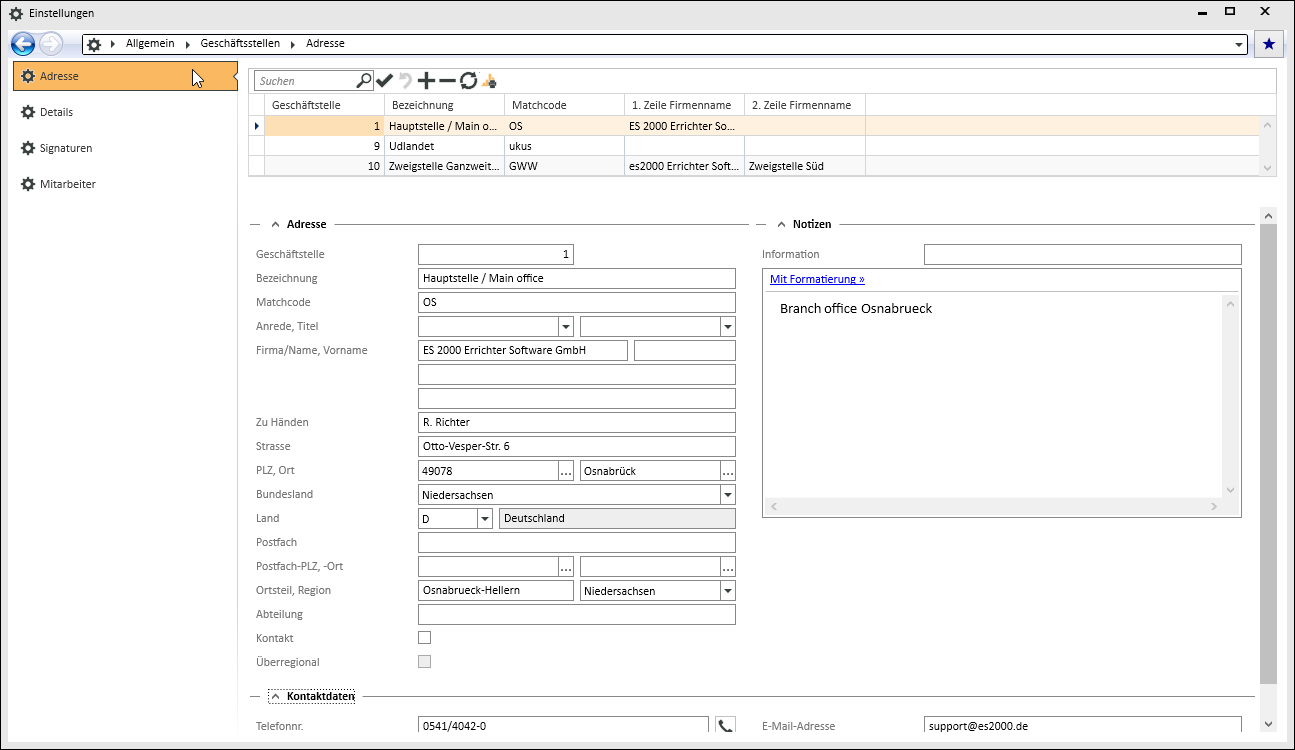The image size is (1295, 750).
Task: Switch to Signaturen in sidebar
Action: [65, 148]
